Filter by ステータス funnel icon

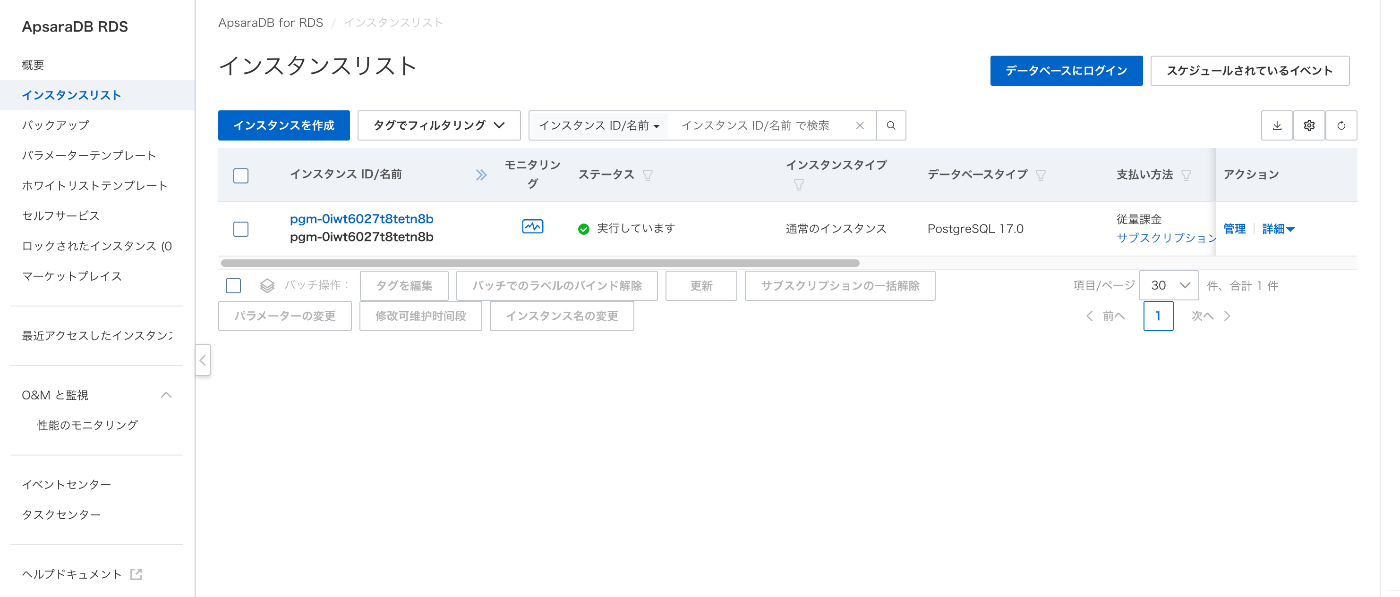[647, 175]
